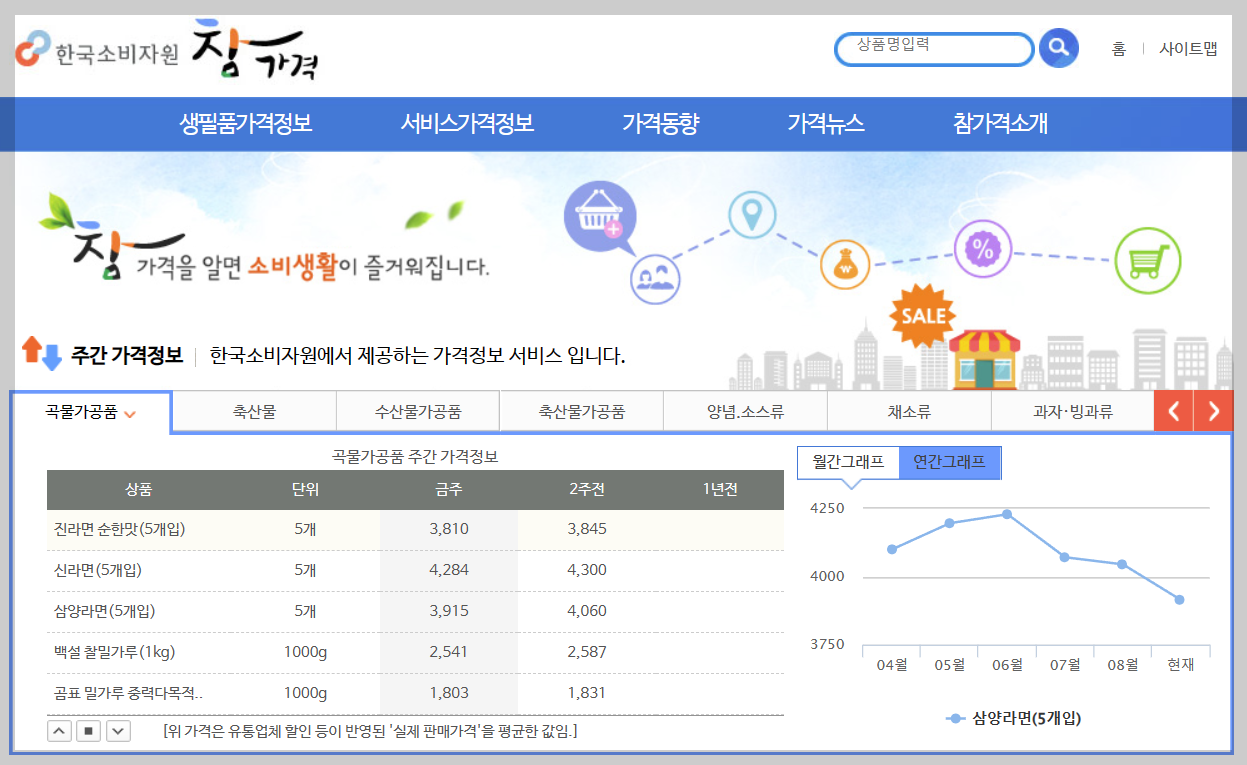Click the 사이트맵 link
This screenshot has width=1247, height=765.
point(1188,48)
